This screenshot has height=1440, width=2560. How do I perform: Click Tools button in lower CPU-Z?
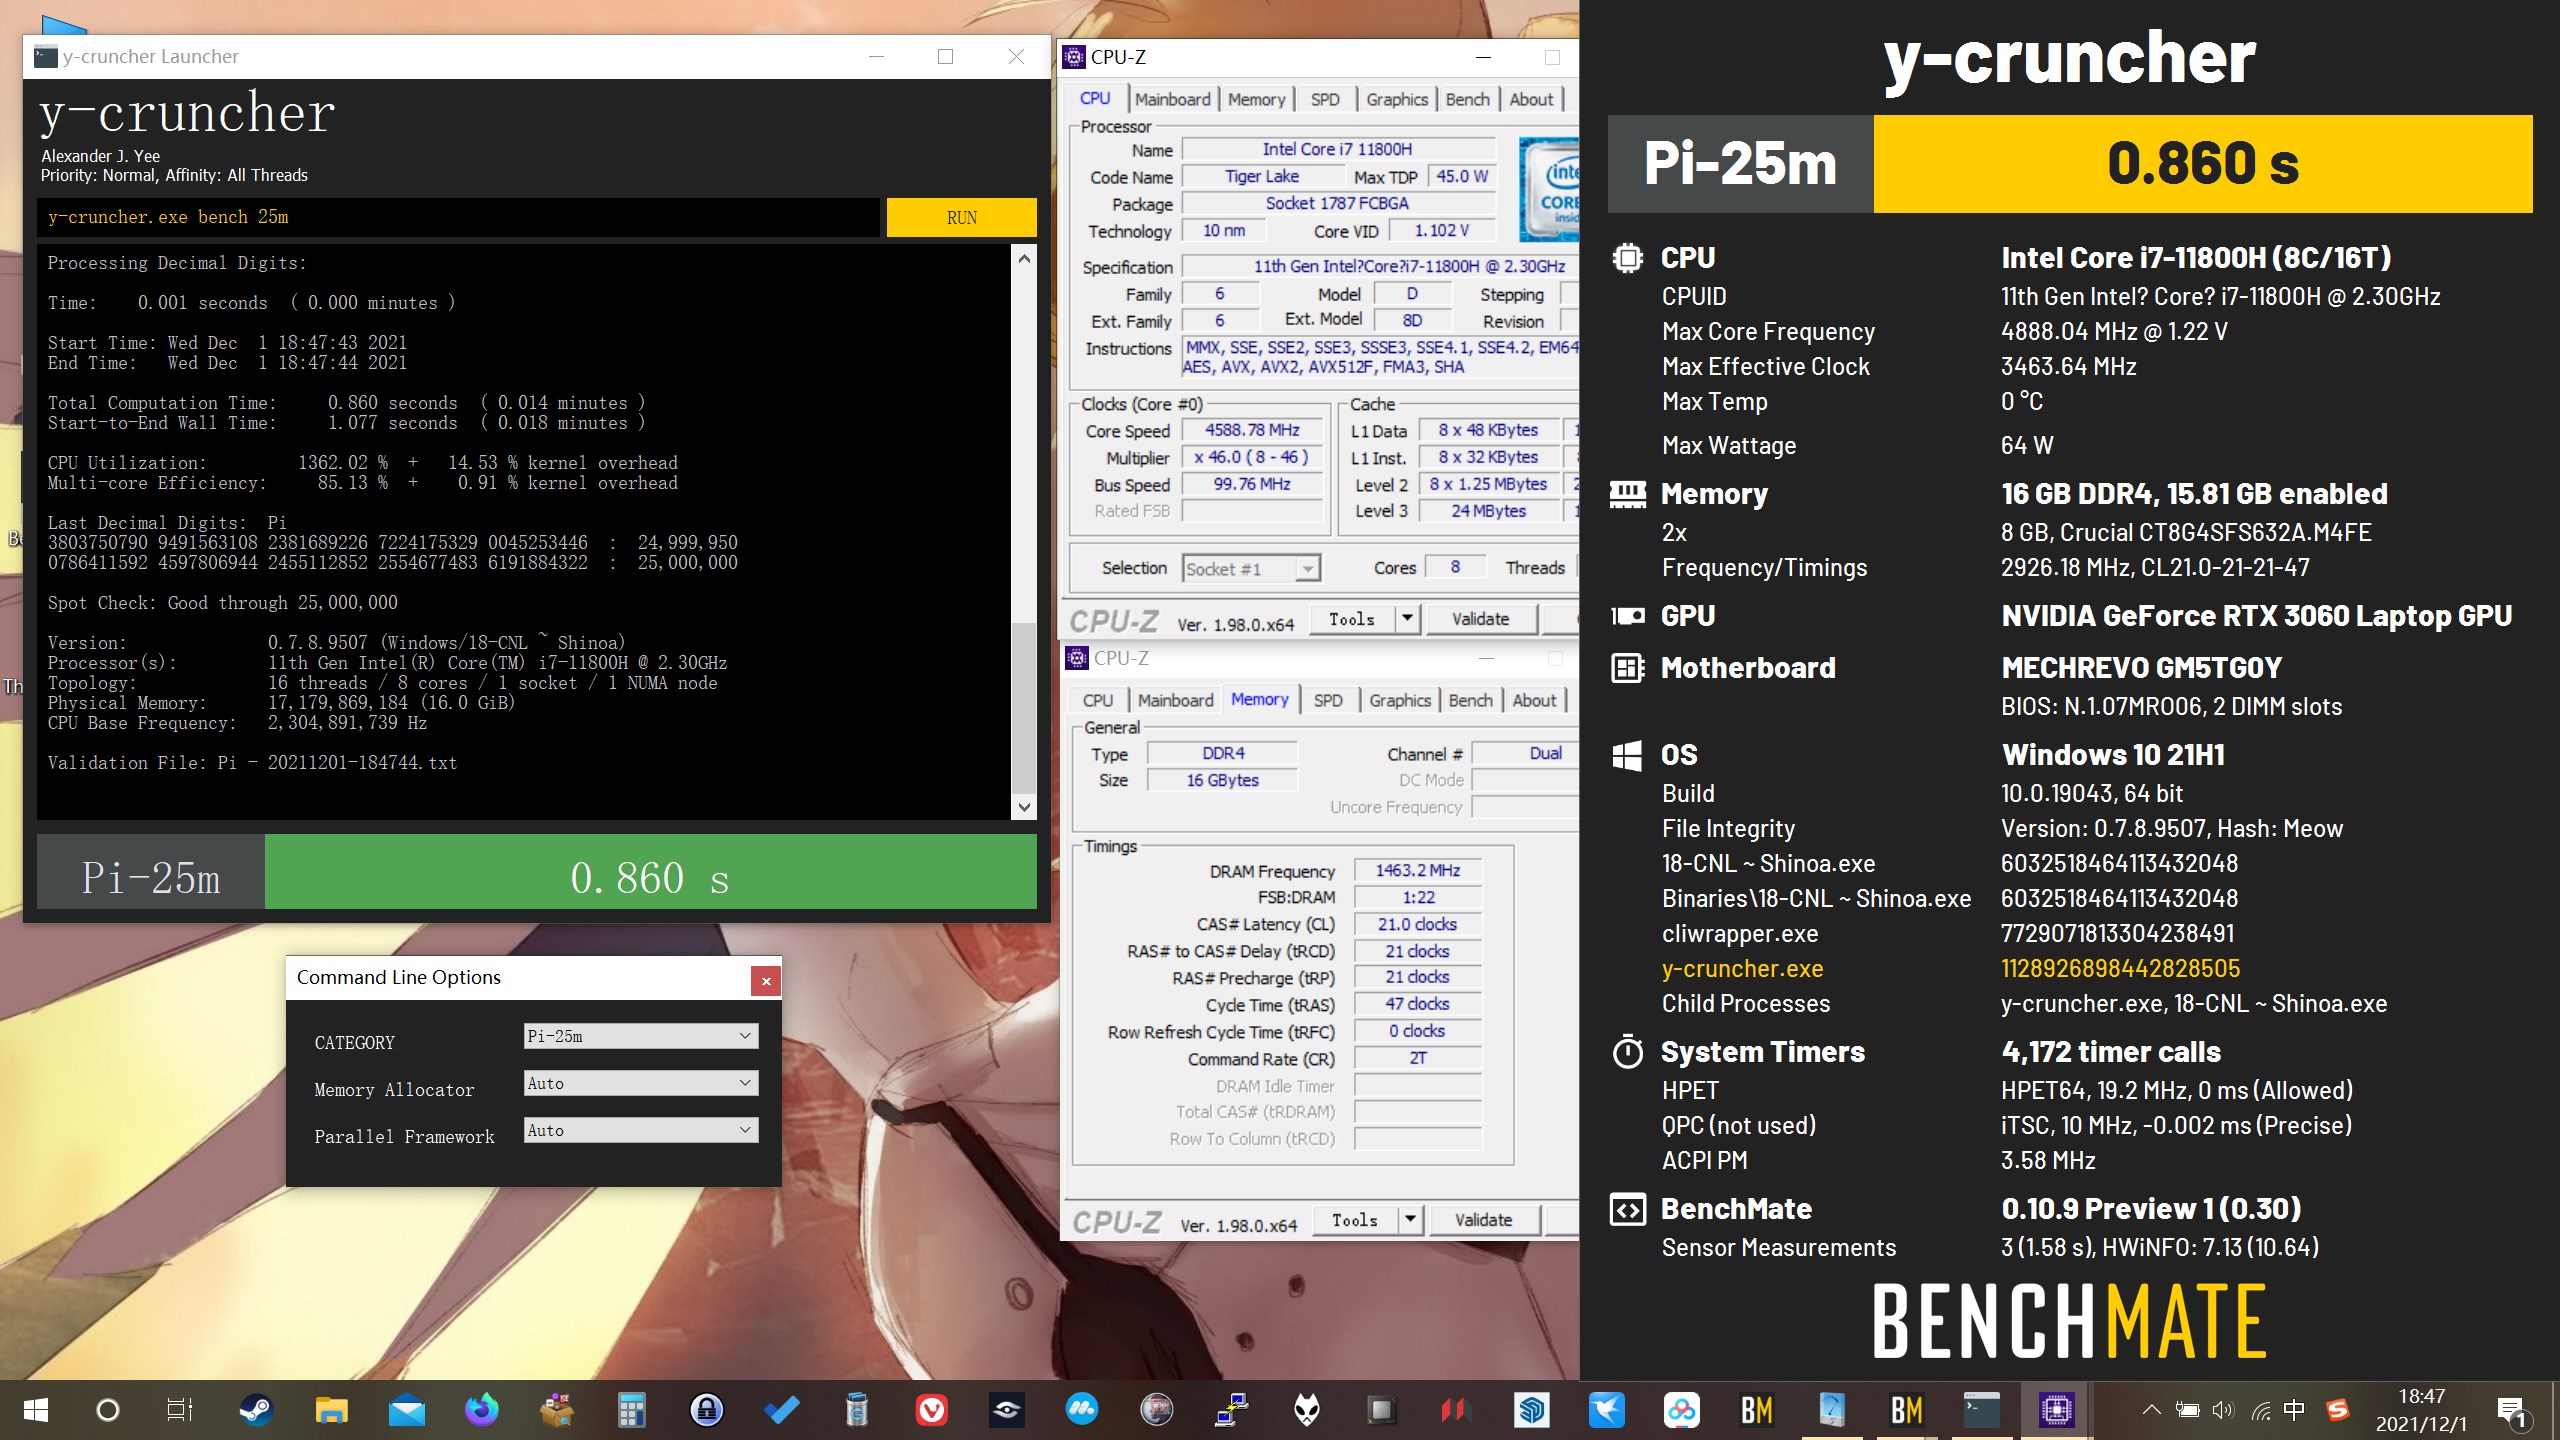point(1355,1220)
